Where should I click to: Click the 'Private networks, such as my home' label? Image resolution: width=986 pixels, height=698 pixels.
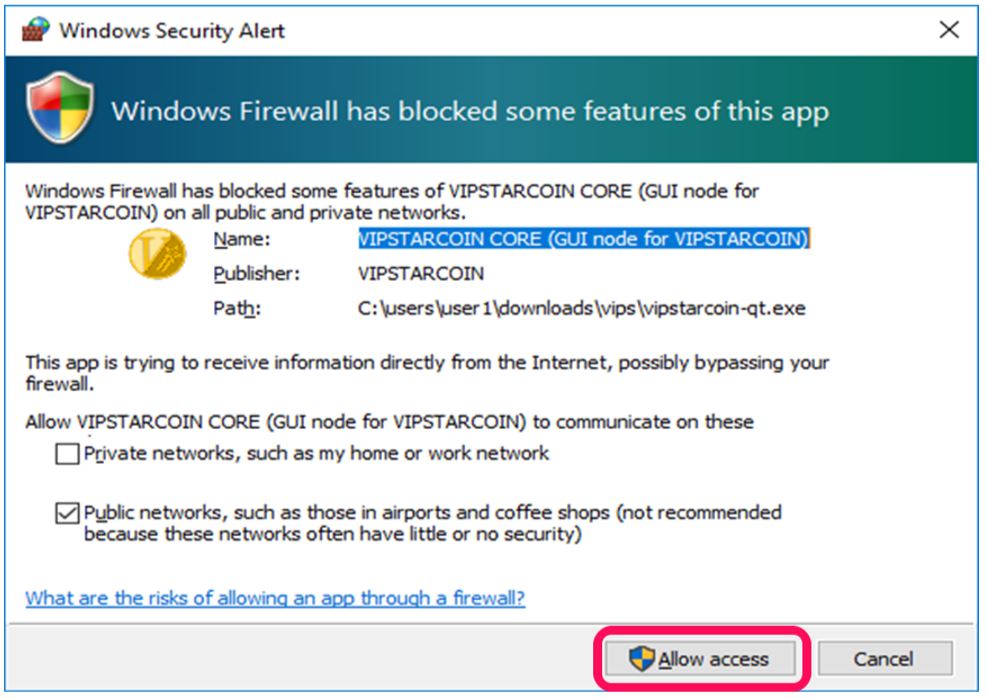pyautogui.click(x=317, y=454)
